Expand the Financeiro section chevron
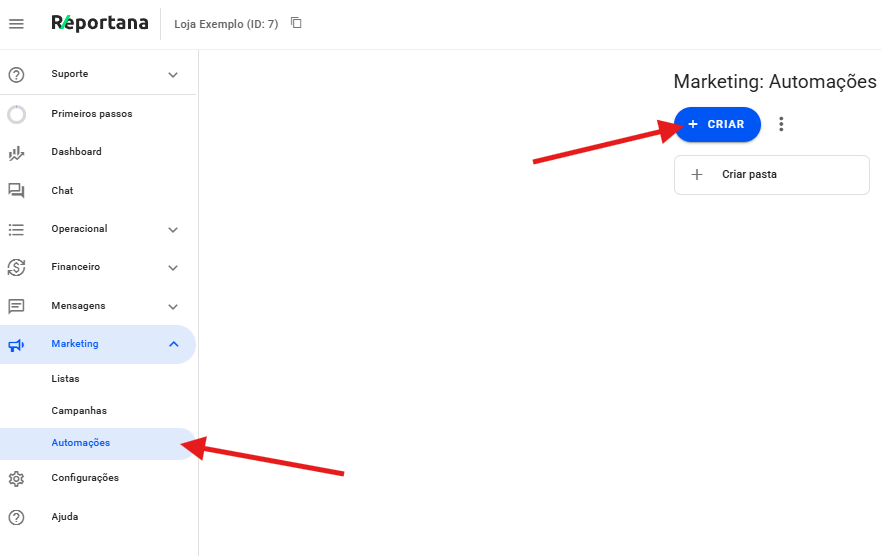Image resolution: width=881 pixels, height=556 pixels. (x=173, y=268)
